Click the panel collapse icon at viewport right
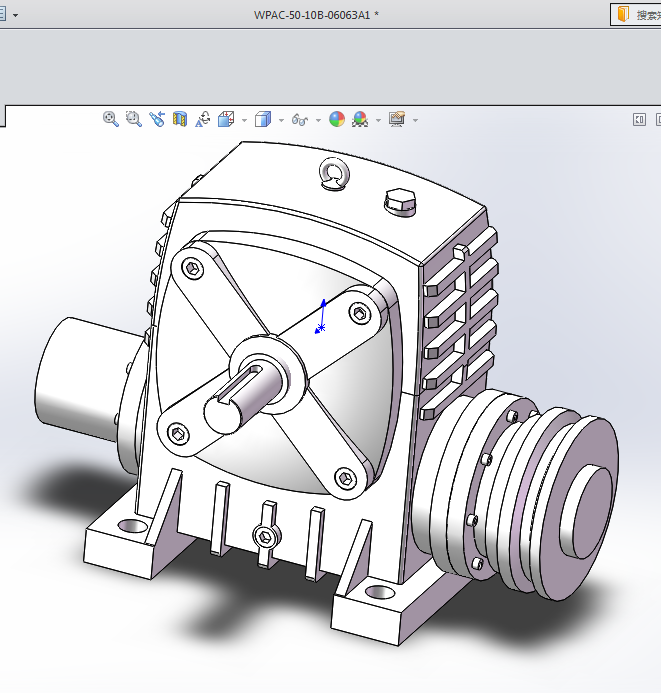The width and height of the screenshot is (661, 693). [639, 120]
